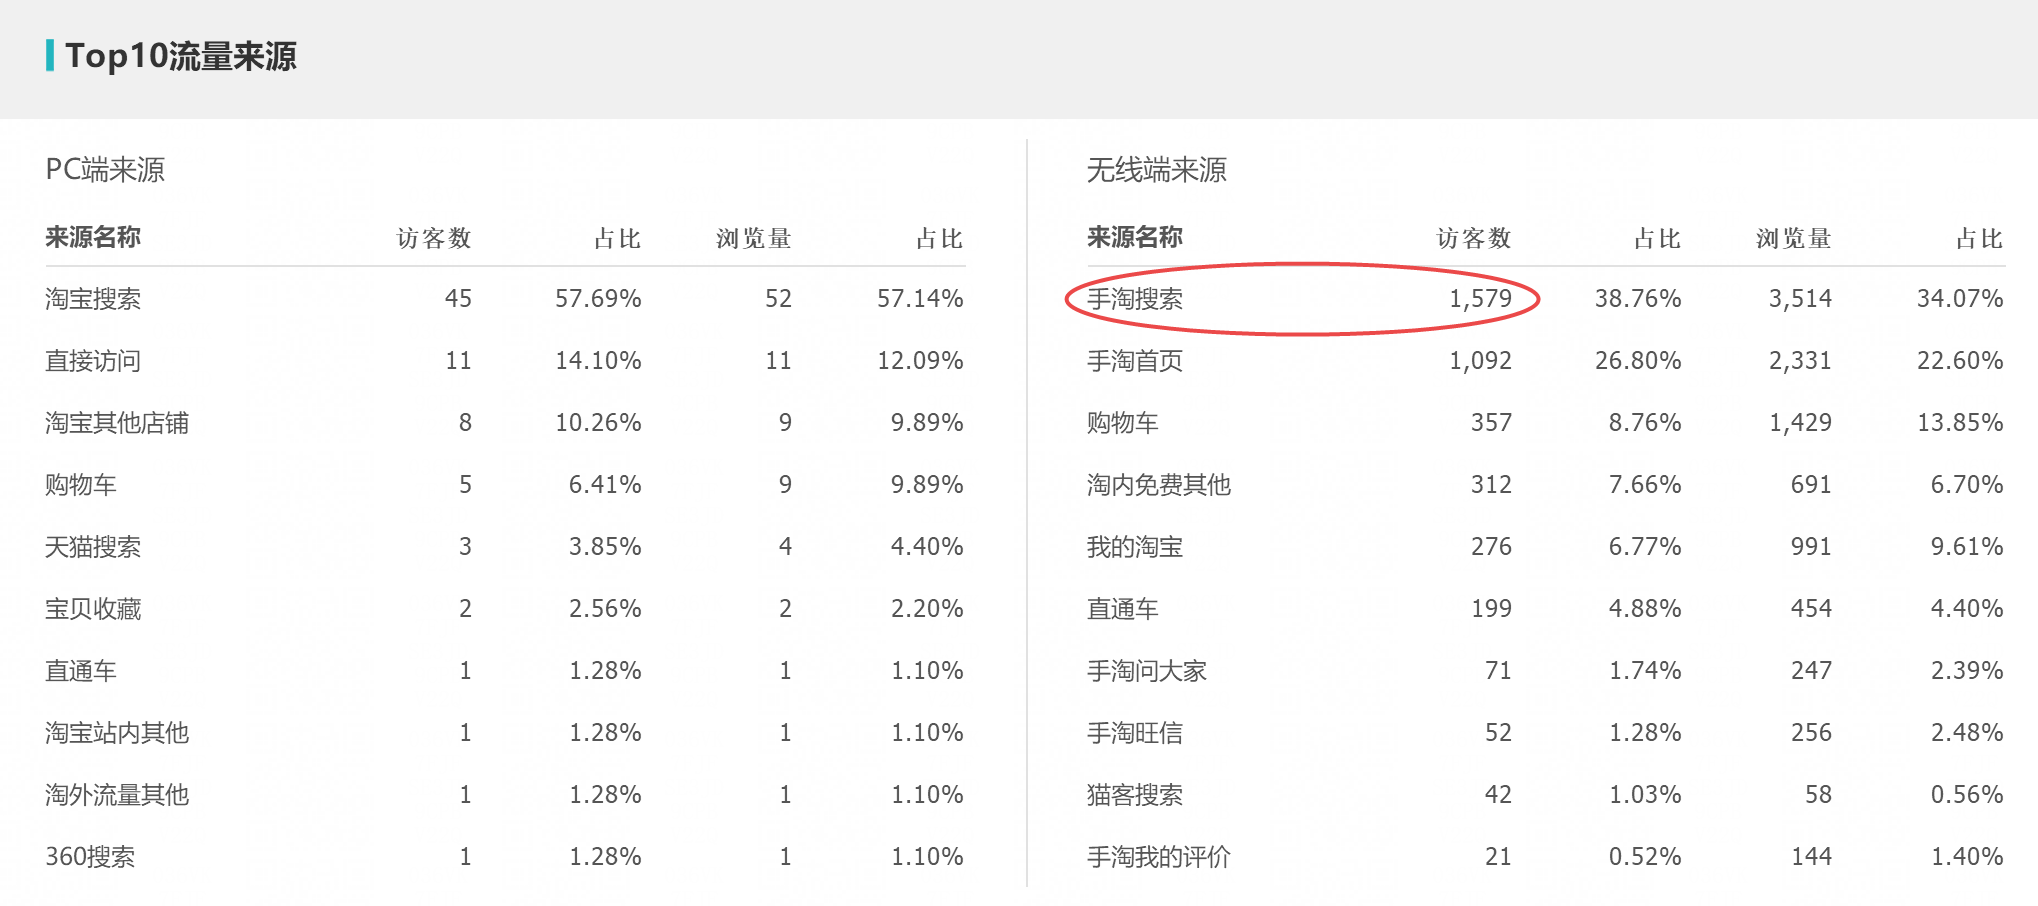Click the Top10流量来源 heading
The height and width of the screenshot is (906, 2038).
point(181,56)
